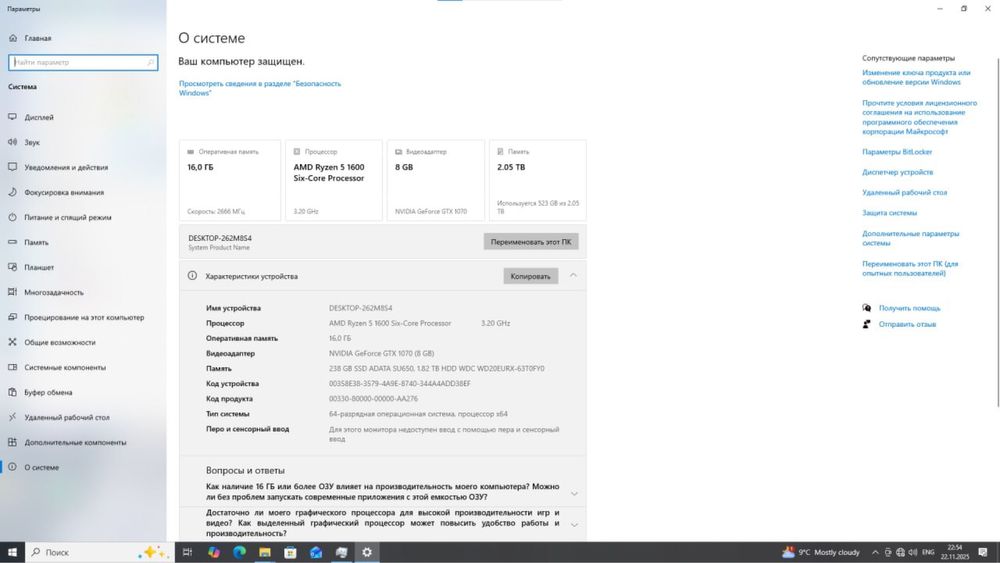Open the Параметры BitLocker link
Image resolution: width=1000 pixels, height=563 pixels.
897,152
